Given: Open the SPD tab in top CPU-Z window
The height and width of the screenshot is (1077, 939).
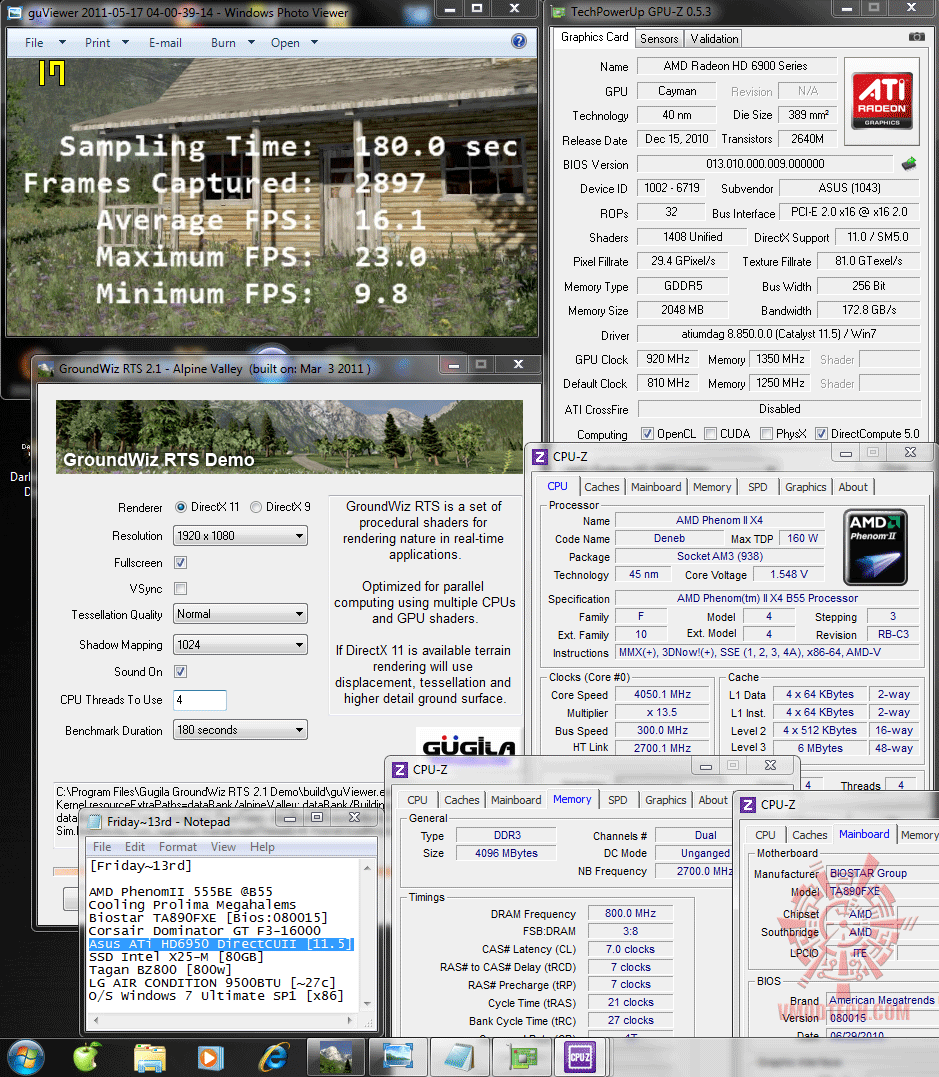Looking at the screenshot, I should [x=758, y=487].
